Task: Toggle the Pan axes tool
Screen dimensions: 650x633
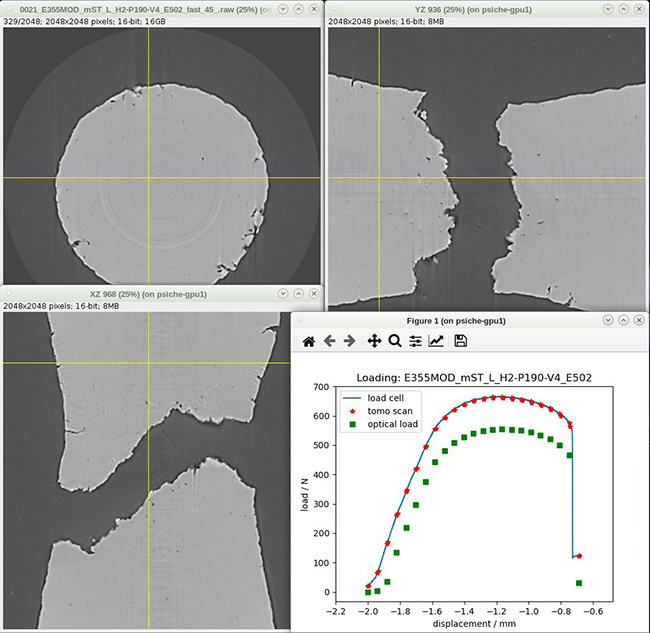Action: click(374, 341)
